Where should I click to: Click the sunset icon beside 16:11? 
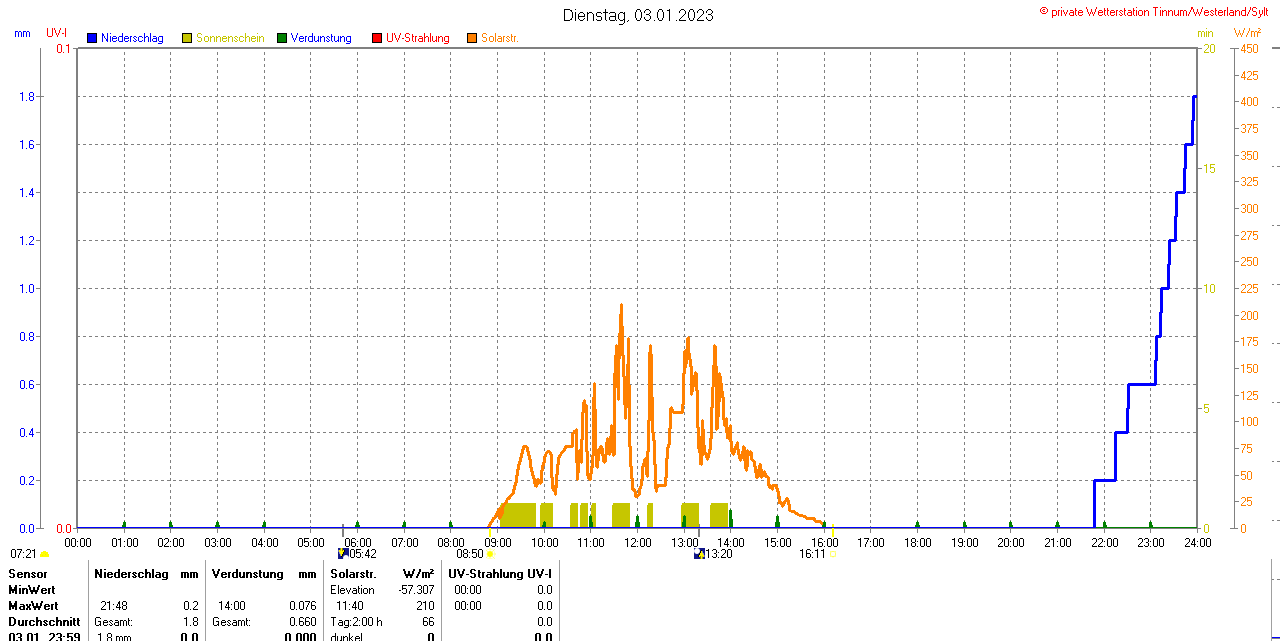(x=832, y=554)
